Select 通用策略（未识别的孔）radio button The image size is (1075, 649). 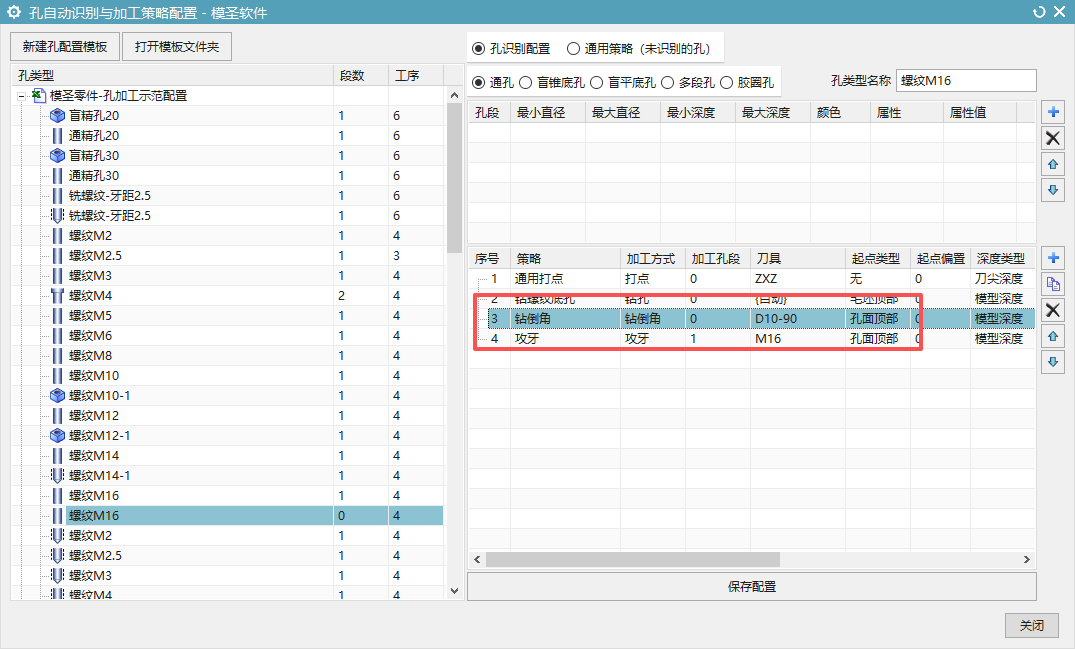(x=573, y=49)
